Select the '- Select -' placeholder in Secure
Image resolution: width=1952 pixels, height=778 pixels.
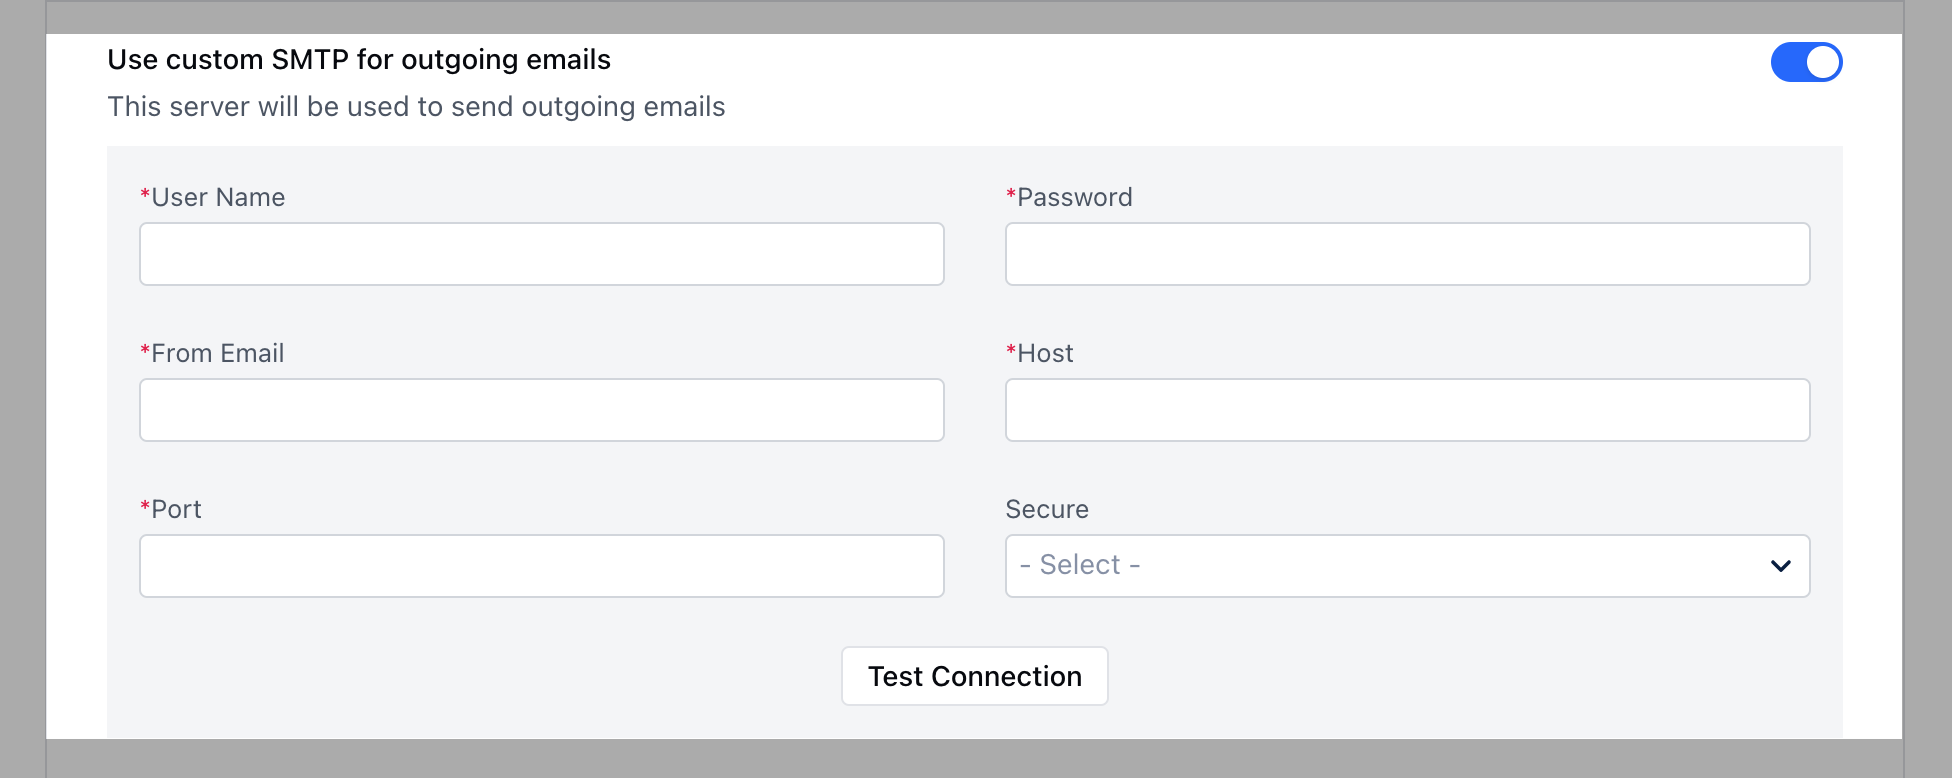click(1077, 565)
